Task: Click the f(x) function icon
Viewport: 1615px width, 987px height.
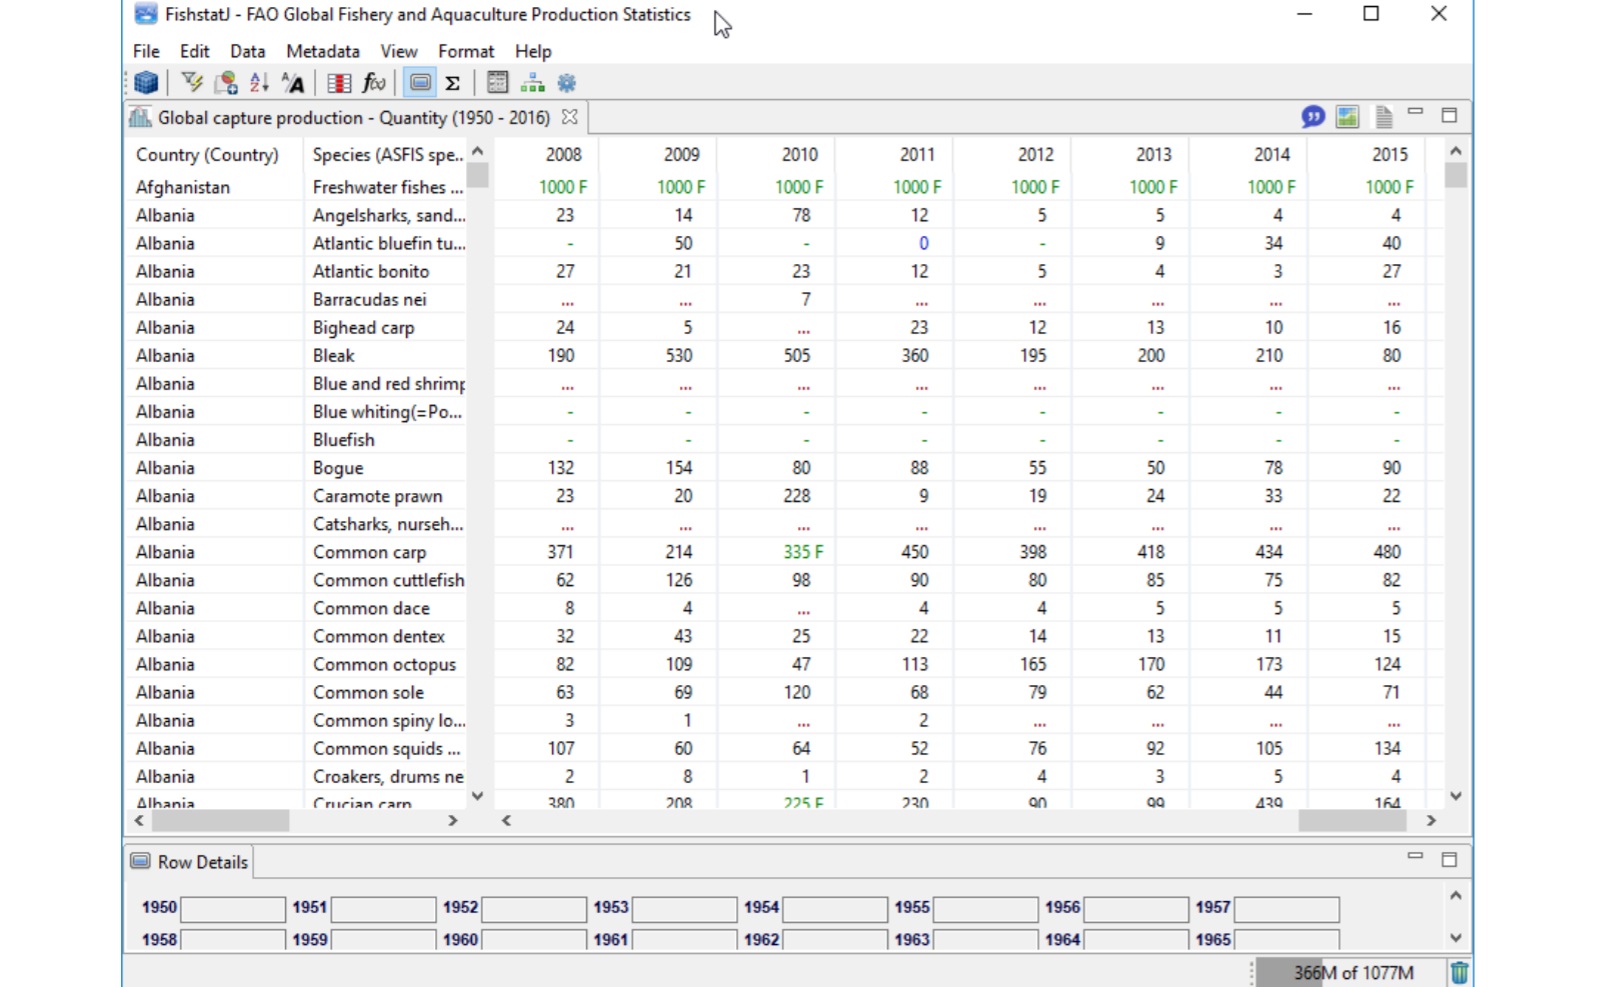Action: pos(374,83)
